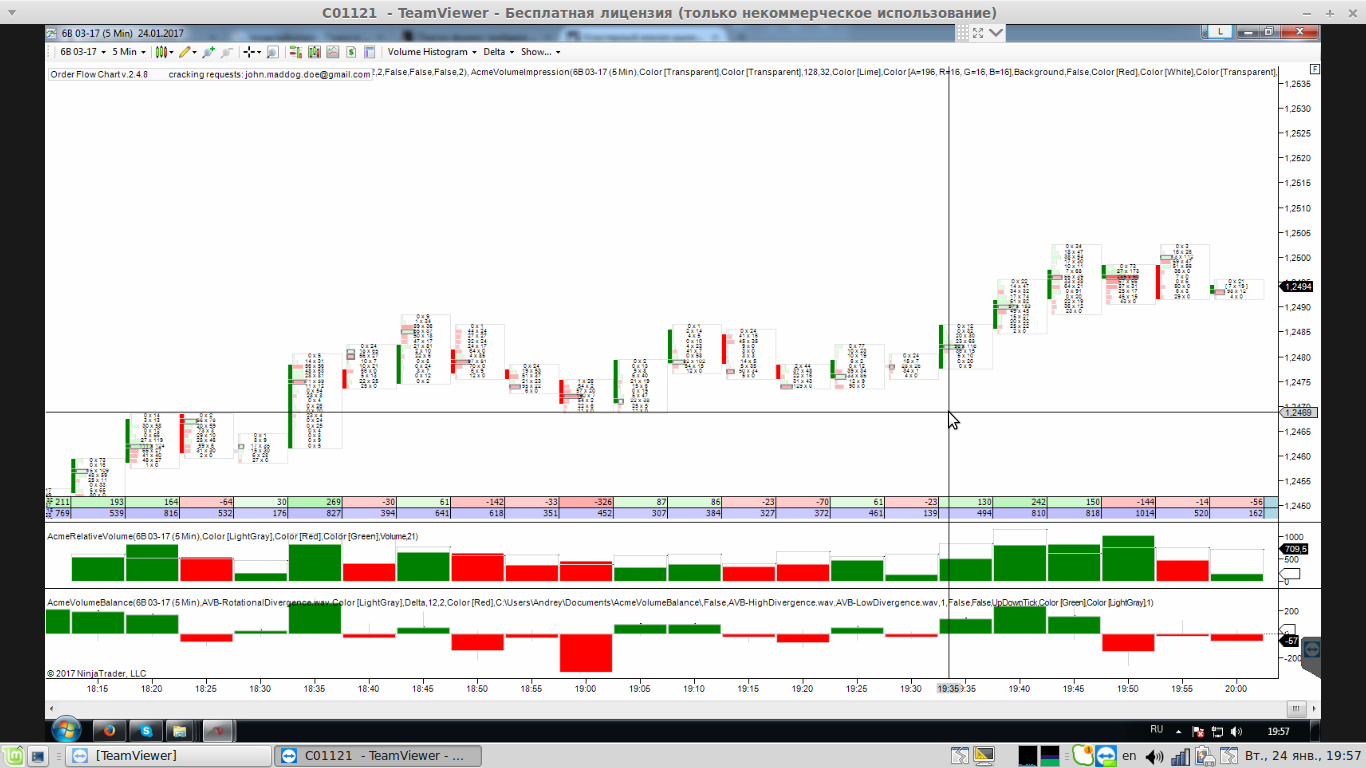The width and height of the screenshot is (1366, 768).
Task: Switch to the C01121 TeamViewer taskbar window
Action: coord(378,756)
